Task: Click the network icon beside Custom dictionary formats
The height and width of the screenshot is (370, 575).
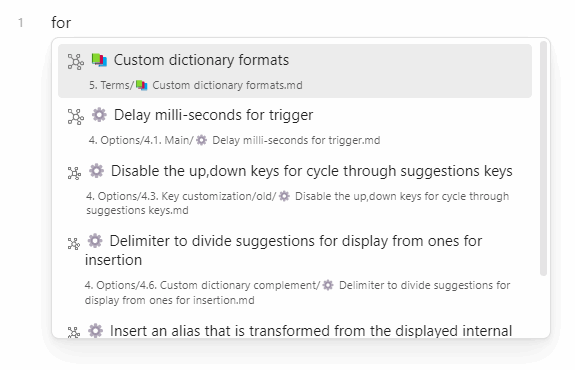Action: (x=76, y=62)
